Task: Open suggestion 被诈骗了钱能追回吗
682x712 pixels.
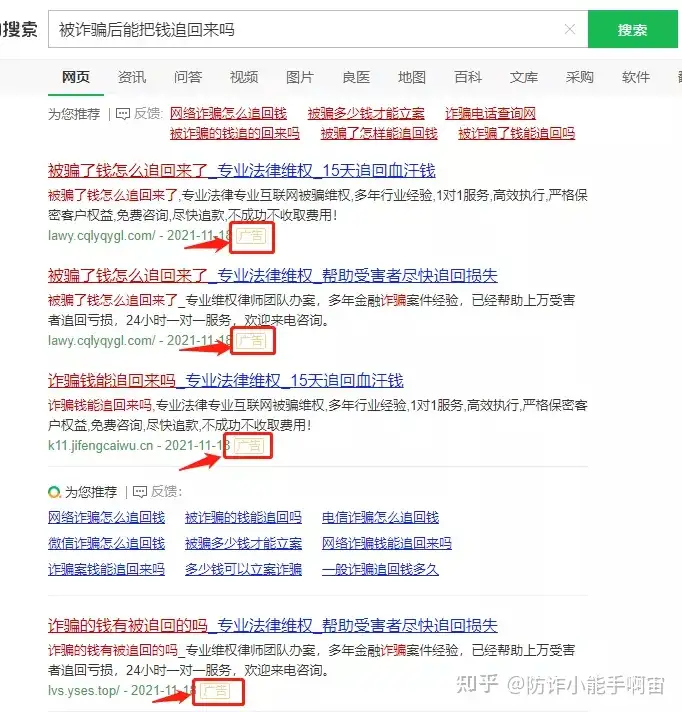Action: coord(517,134)
